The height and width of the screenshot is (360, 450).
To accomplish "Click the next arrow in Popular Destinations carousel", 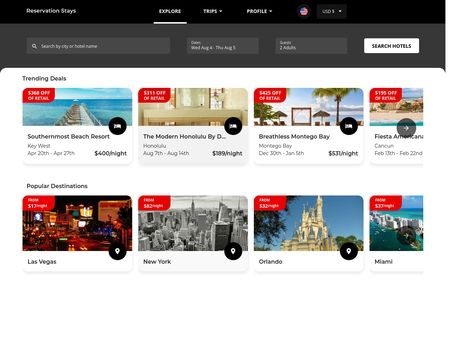I will tap(406, 236).
